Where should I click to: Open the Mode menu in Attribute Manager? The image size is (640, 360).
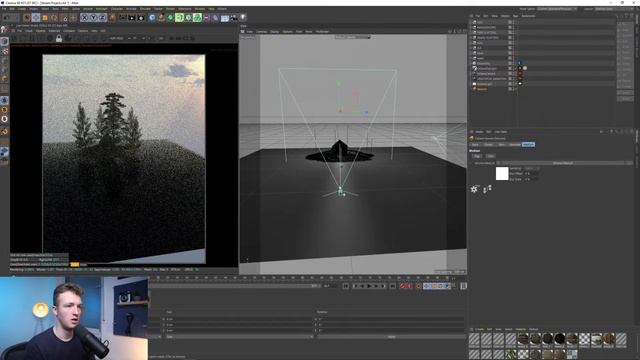click(x=479, y=132)
